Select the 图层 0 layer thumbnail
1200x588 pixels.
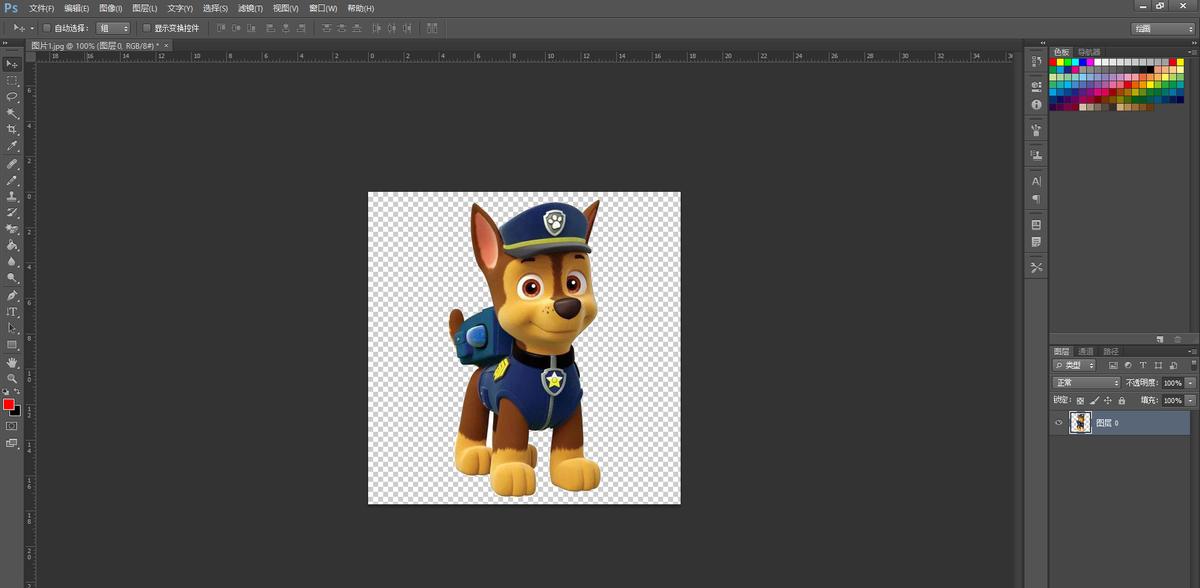[1080, 423]
